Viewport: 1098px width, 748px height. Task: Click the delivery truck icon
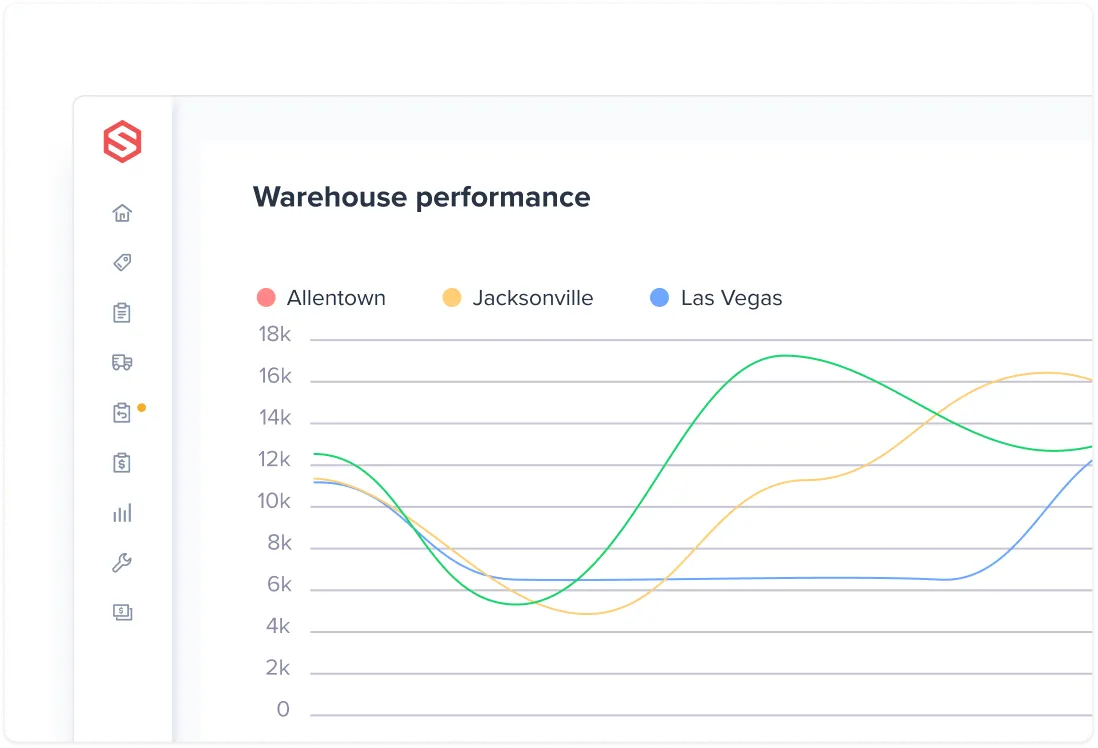(x=122, y=362)
